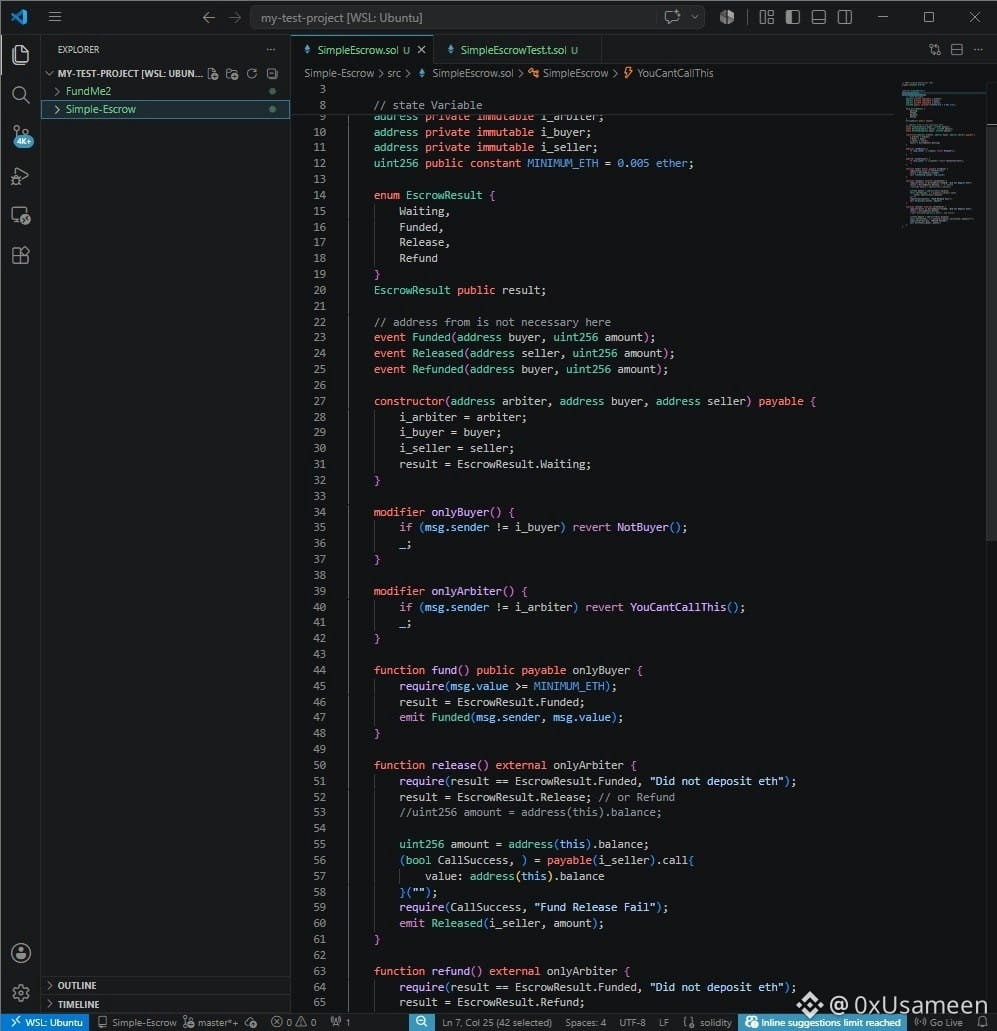The image size is (997, 1031).
Task: Expand the FundMe2 folder
Action: (x=88, y=91)
